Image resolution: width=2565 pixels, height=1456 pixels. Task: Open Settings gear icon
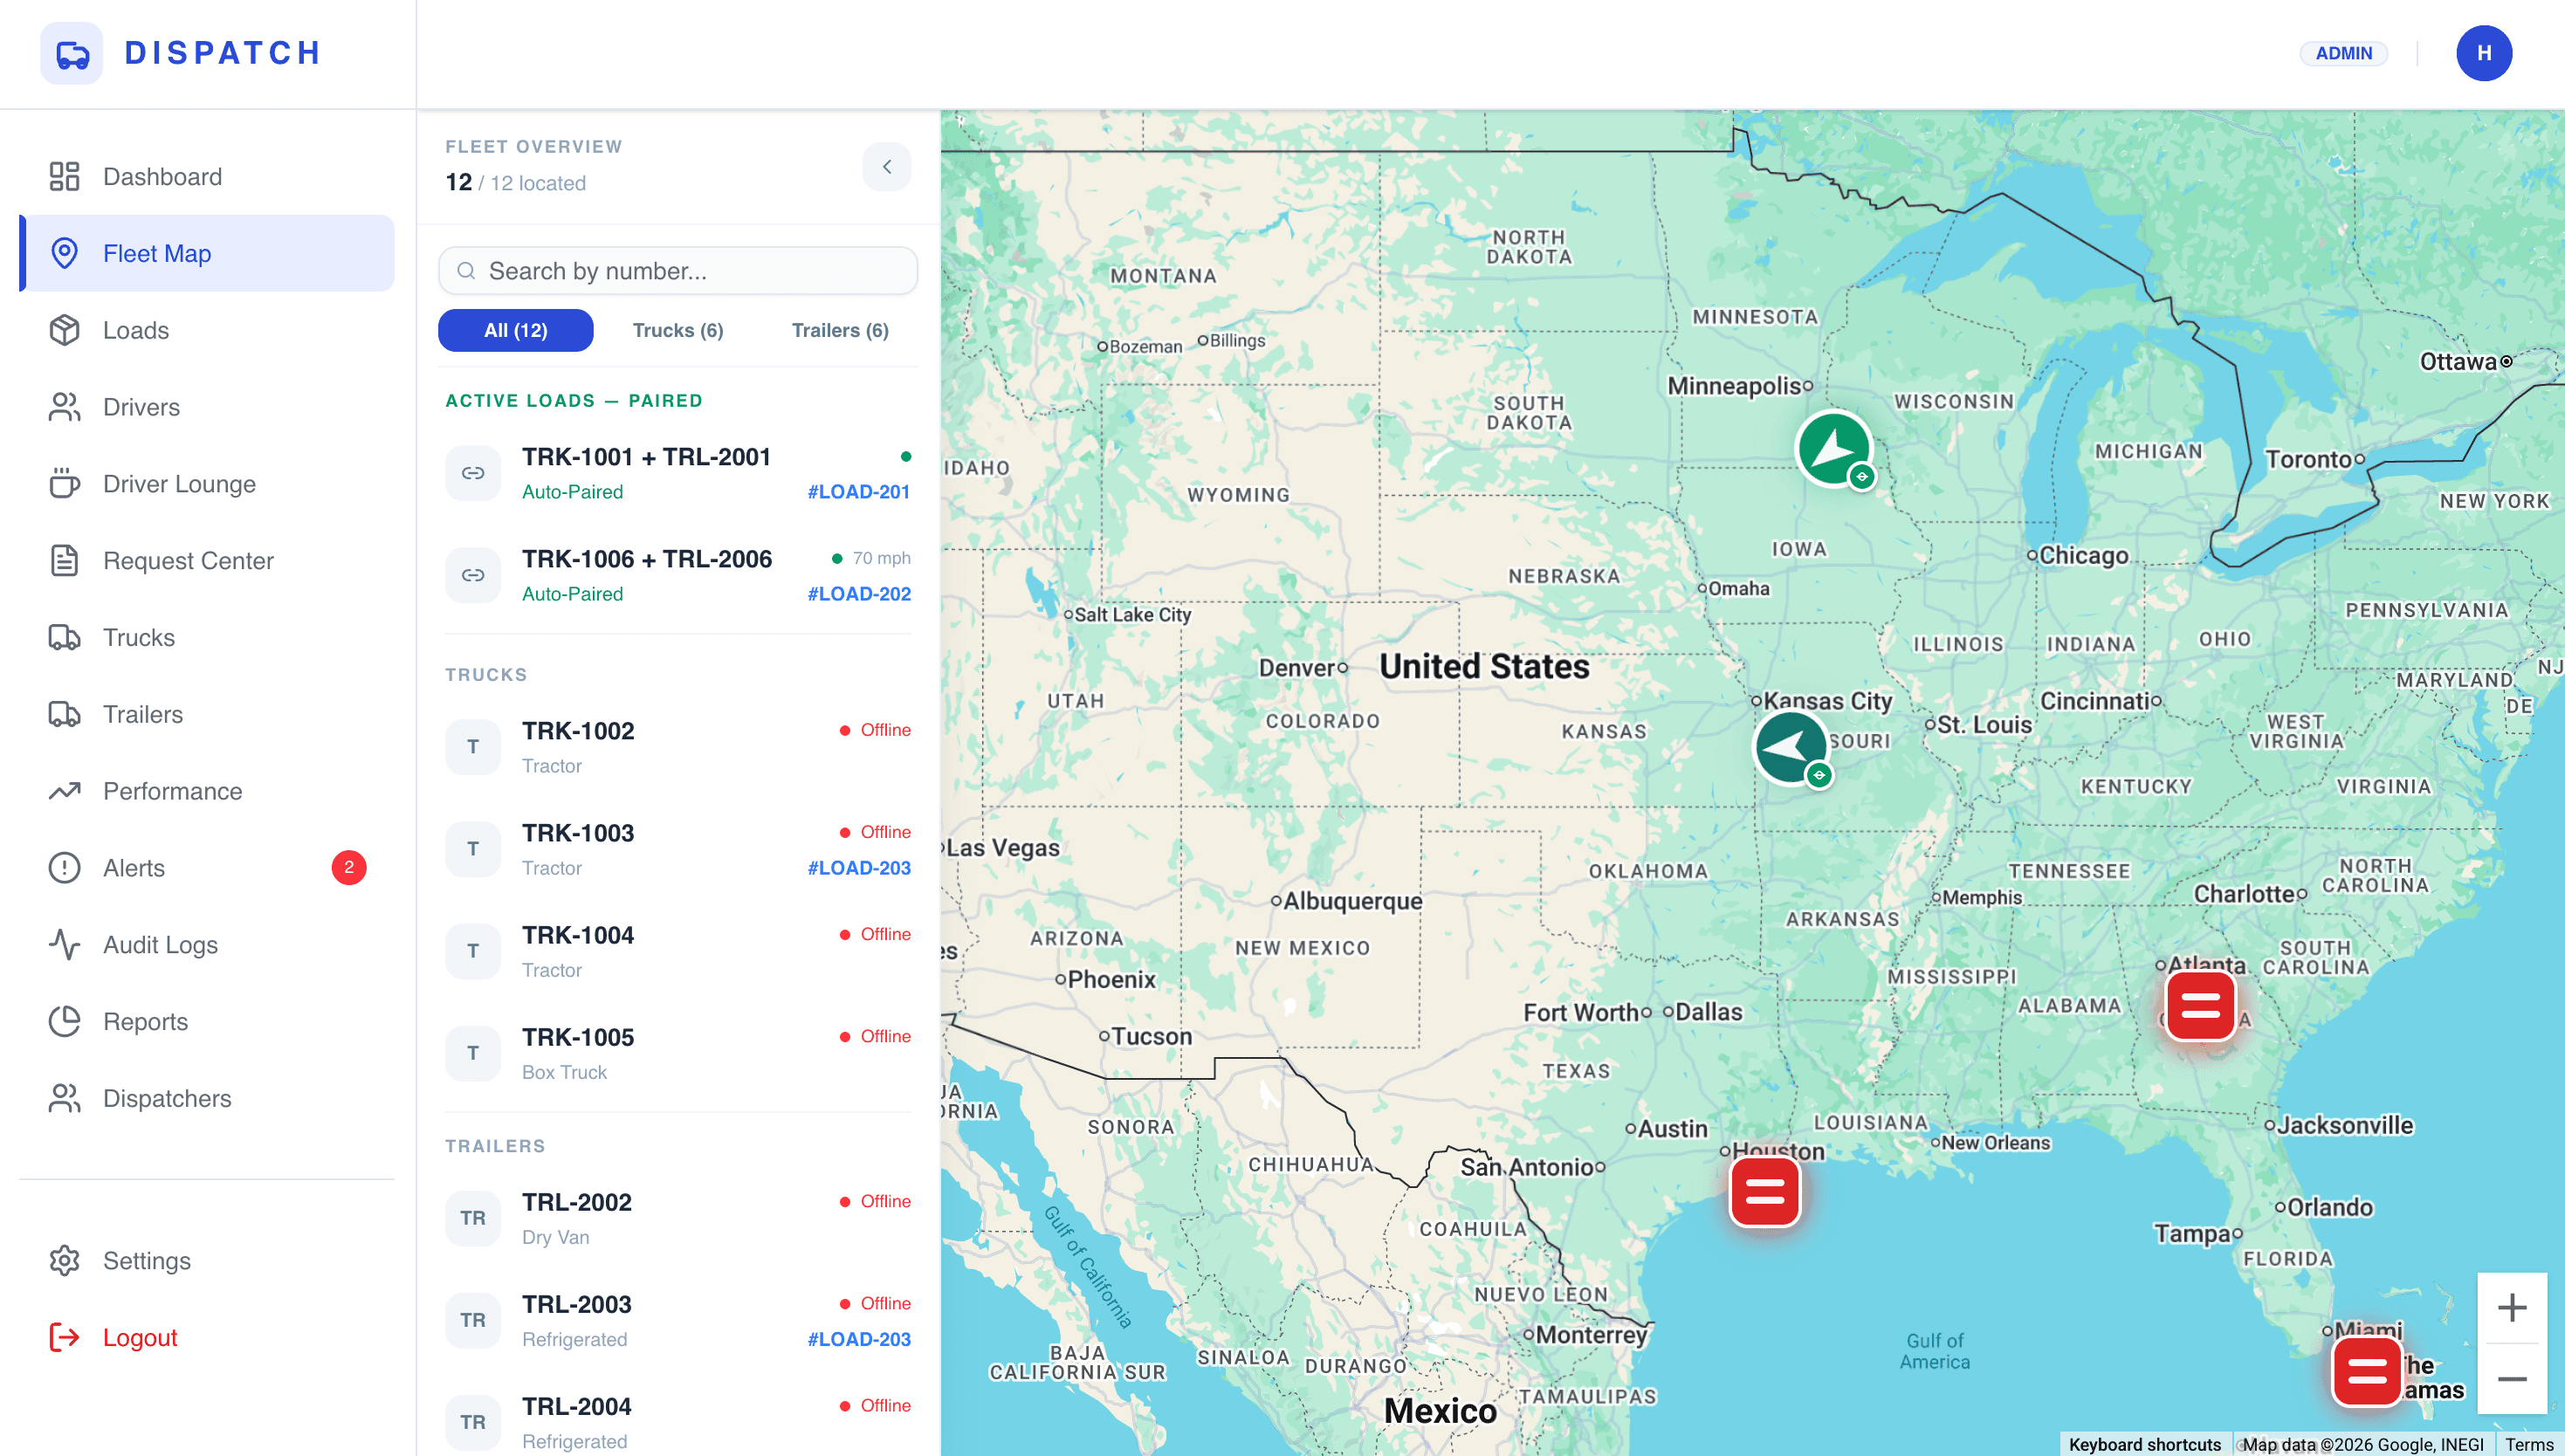pos(65,1260)
